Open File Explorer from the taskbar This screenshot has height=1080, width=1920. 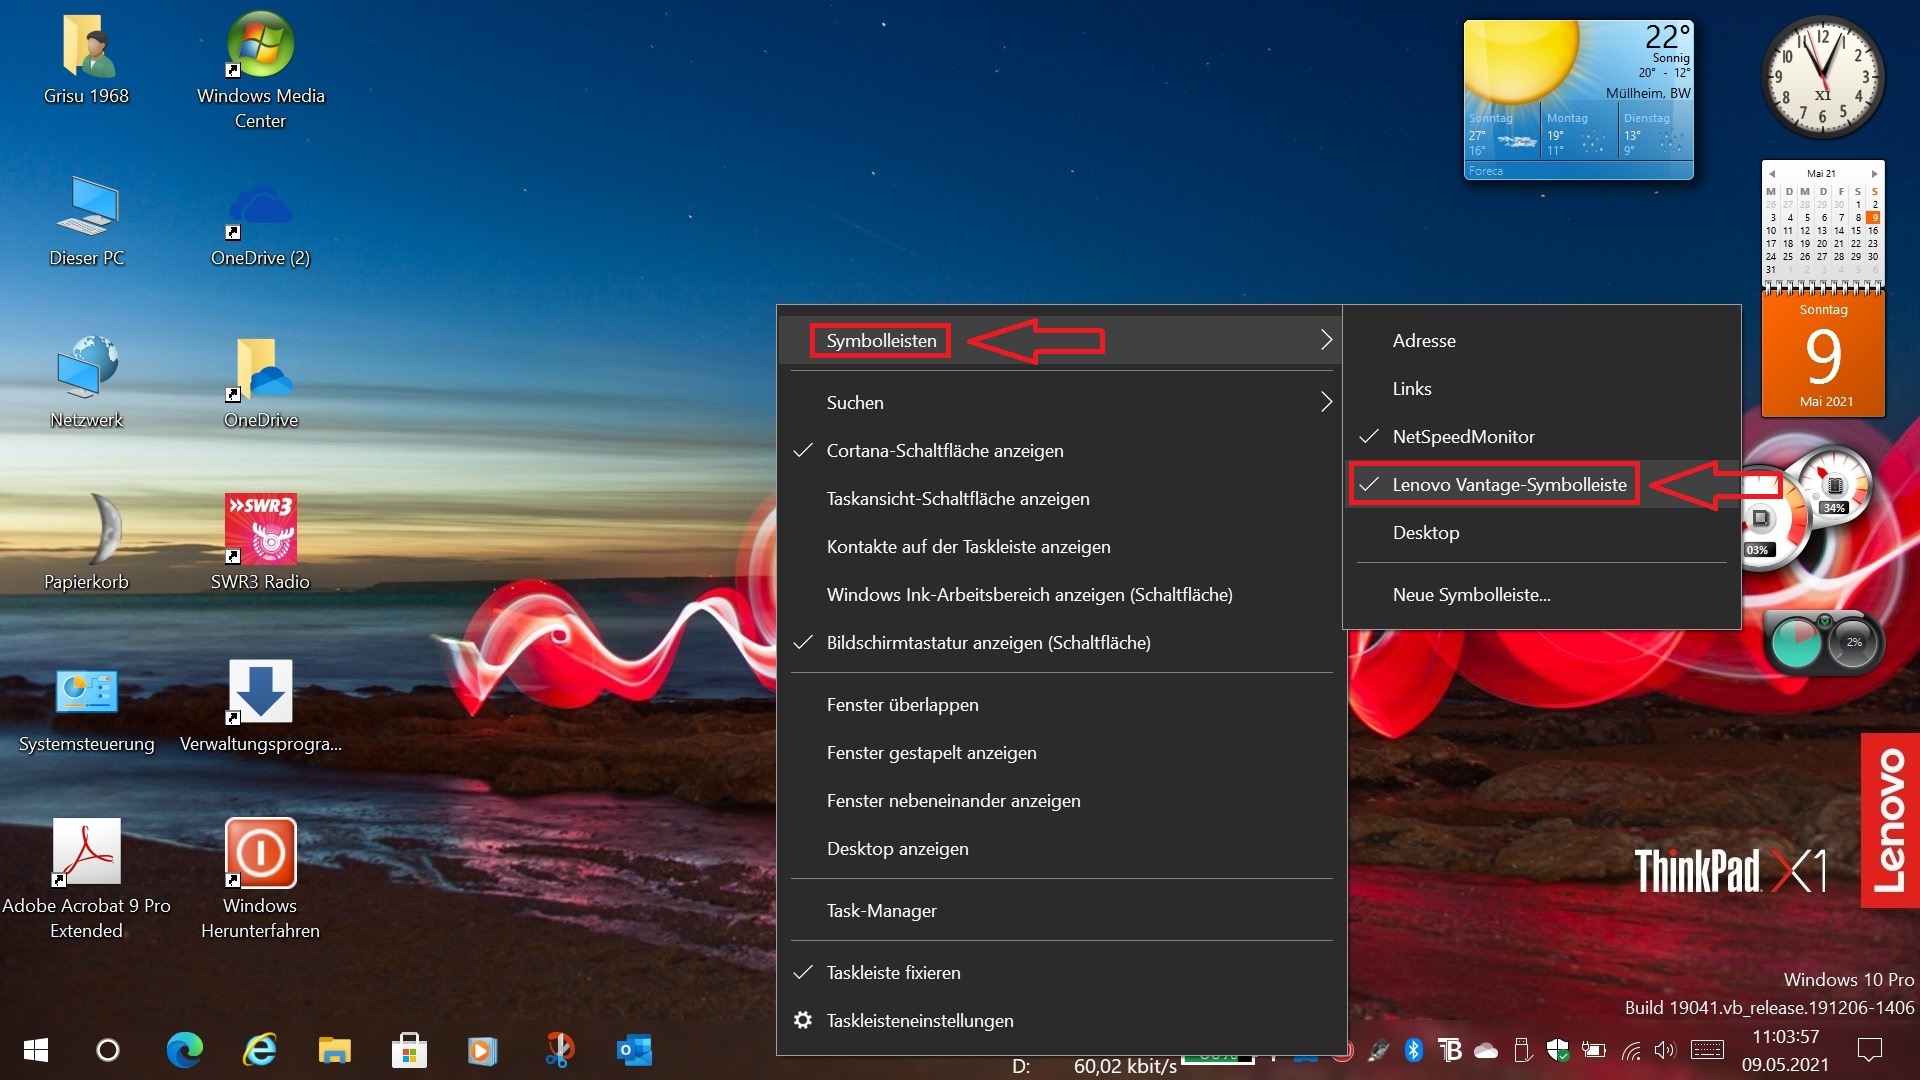(335, 1050)
